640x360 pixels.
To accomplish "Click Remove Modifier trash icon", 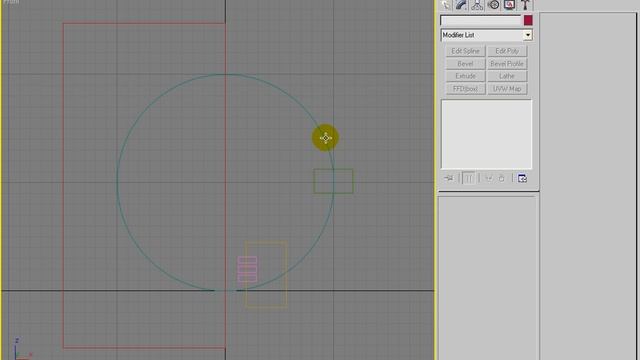I will [x=502, y=178].
